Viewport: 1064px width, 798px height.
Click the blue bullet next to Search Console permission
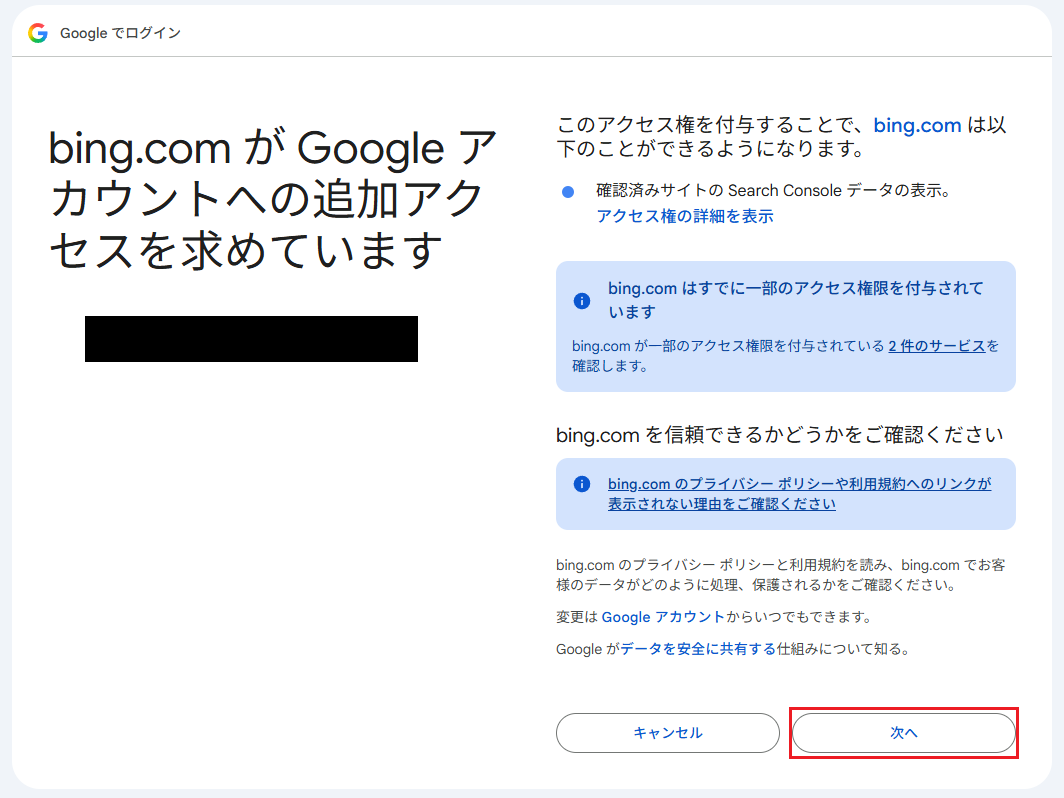[x=568, y=192]
